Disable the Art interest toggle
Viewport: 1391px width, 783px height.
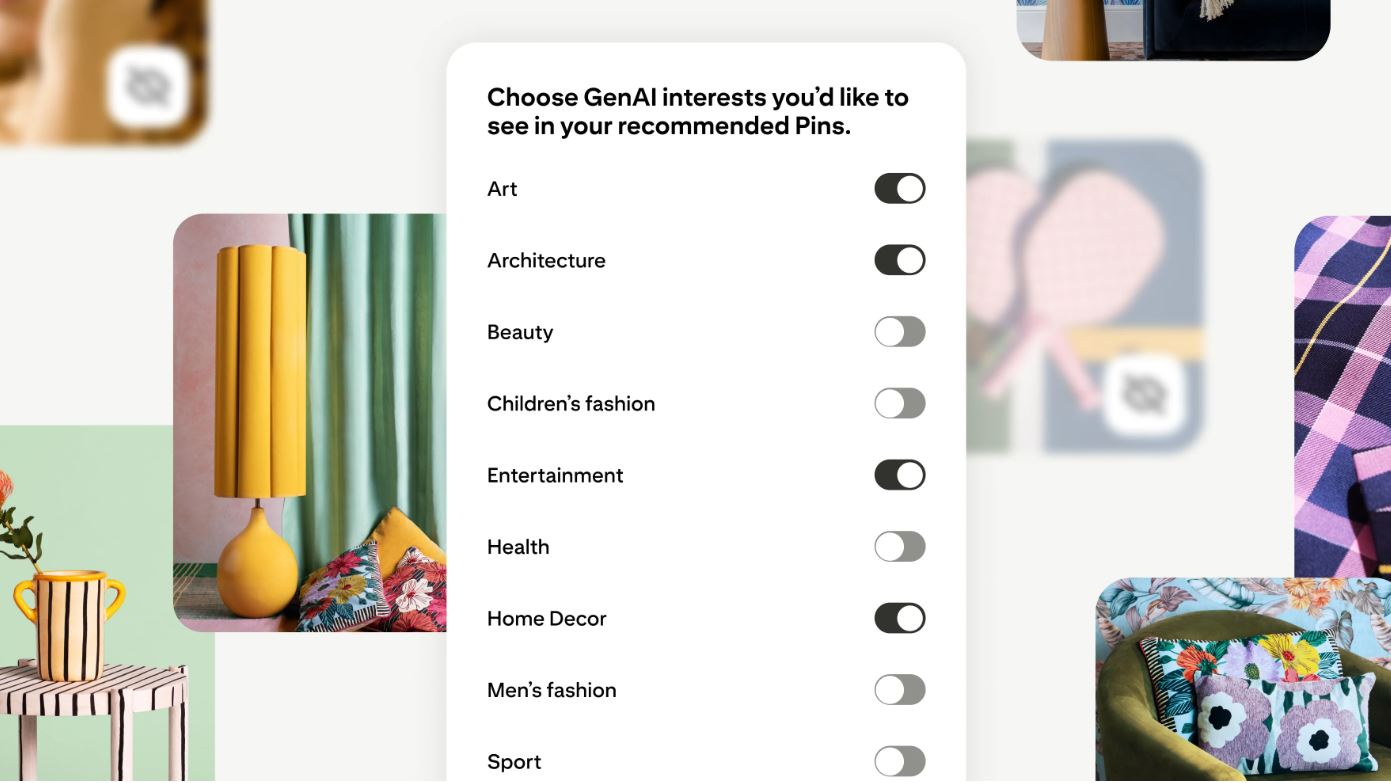point(899,188)
